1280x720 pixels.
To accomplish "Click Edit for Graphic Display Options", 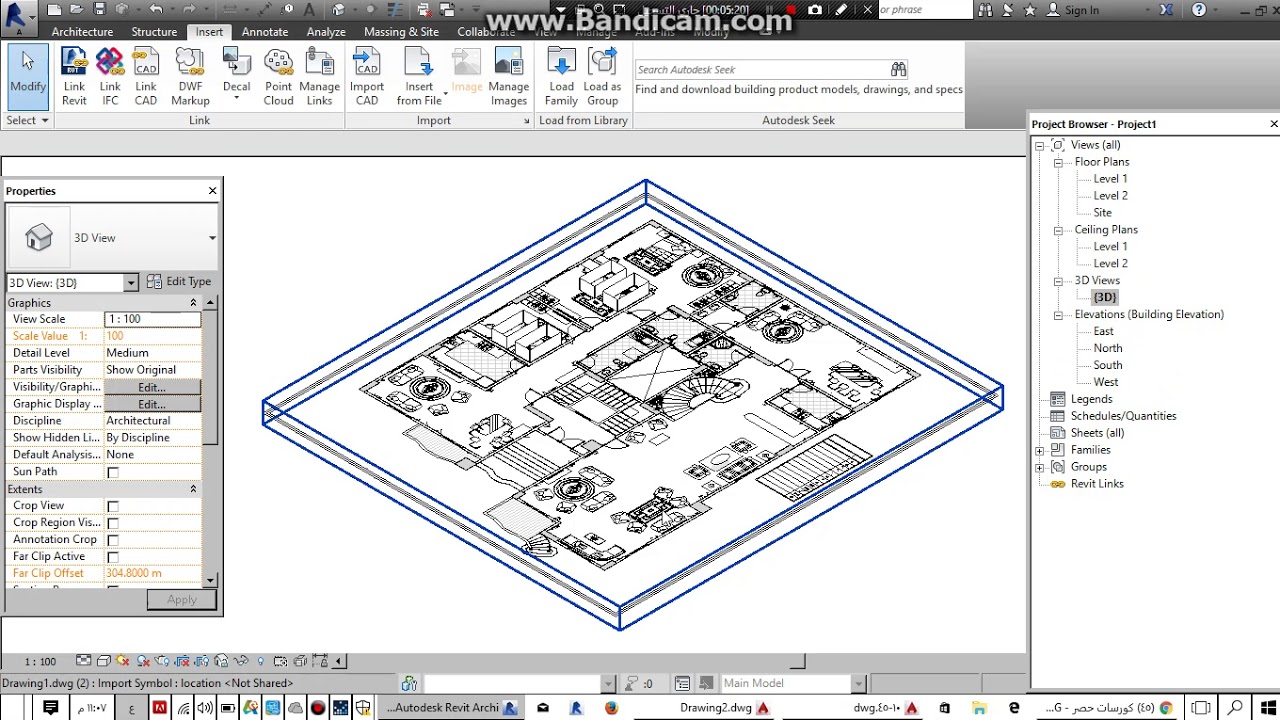I will point(152,404).
